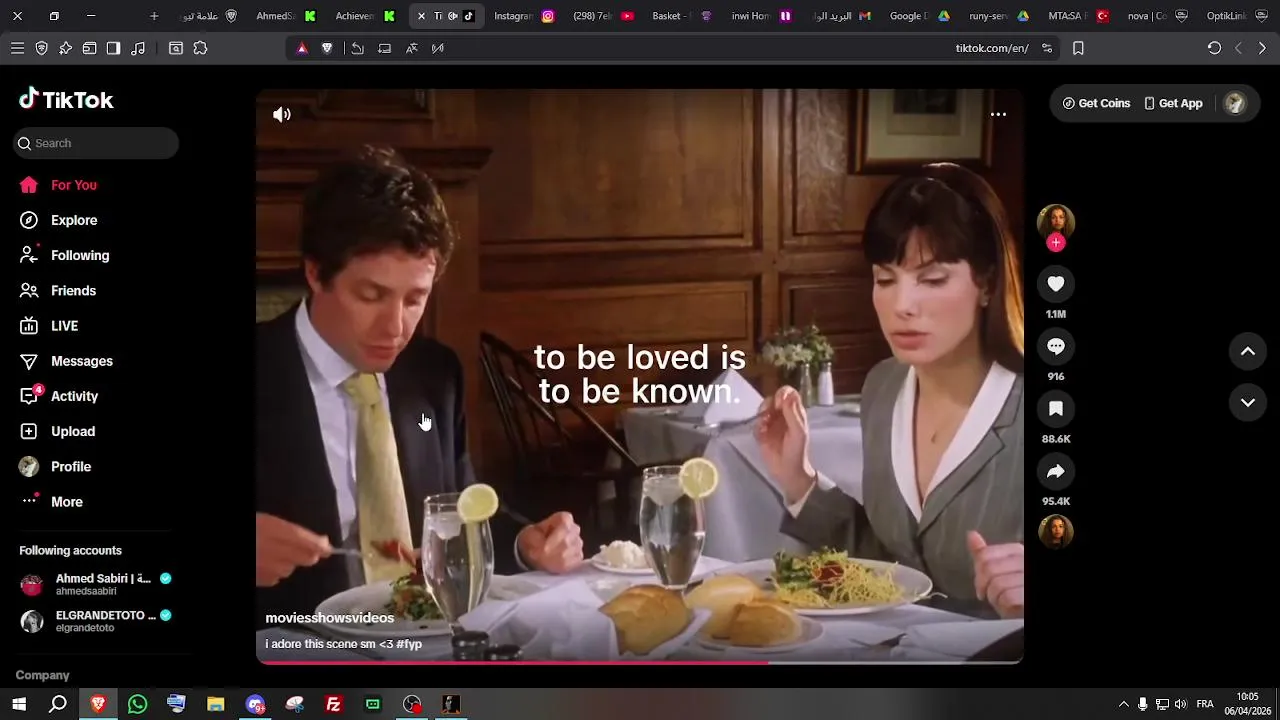This screenshot has height=720, width=1280.
Task: Open the browser extensions puzzle icon
Action: pyautogui.click(x=200, y=48)
